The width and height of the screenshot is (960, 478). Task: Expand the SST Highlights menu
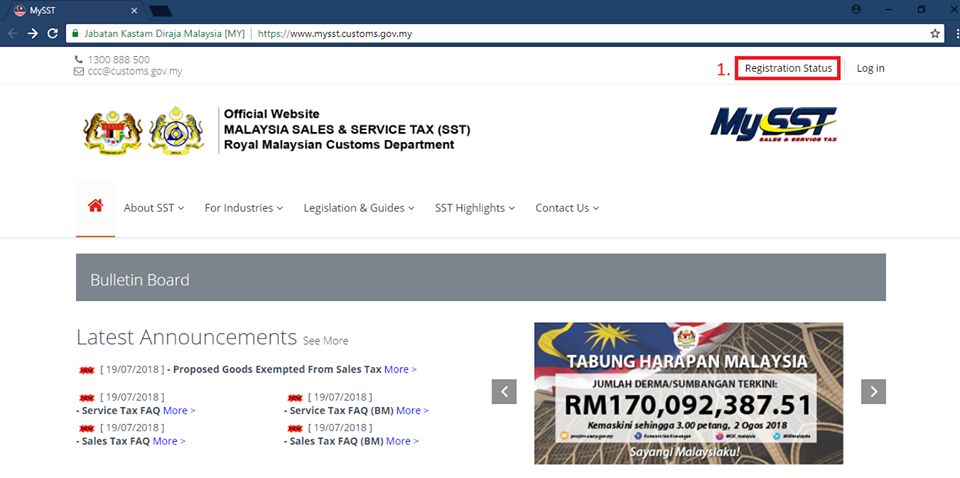[474, 208]
